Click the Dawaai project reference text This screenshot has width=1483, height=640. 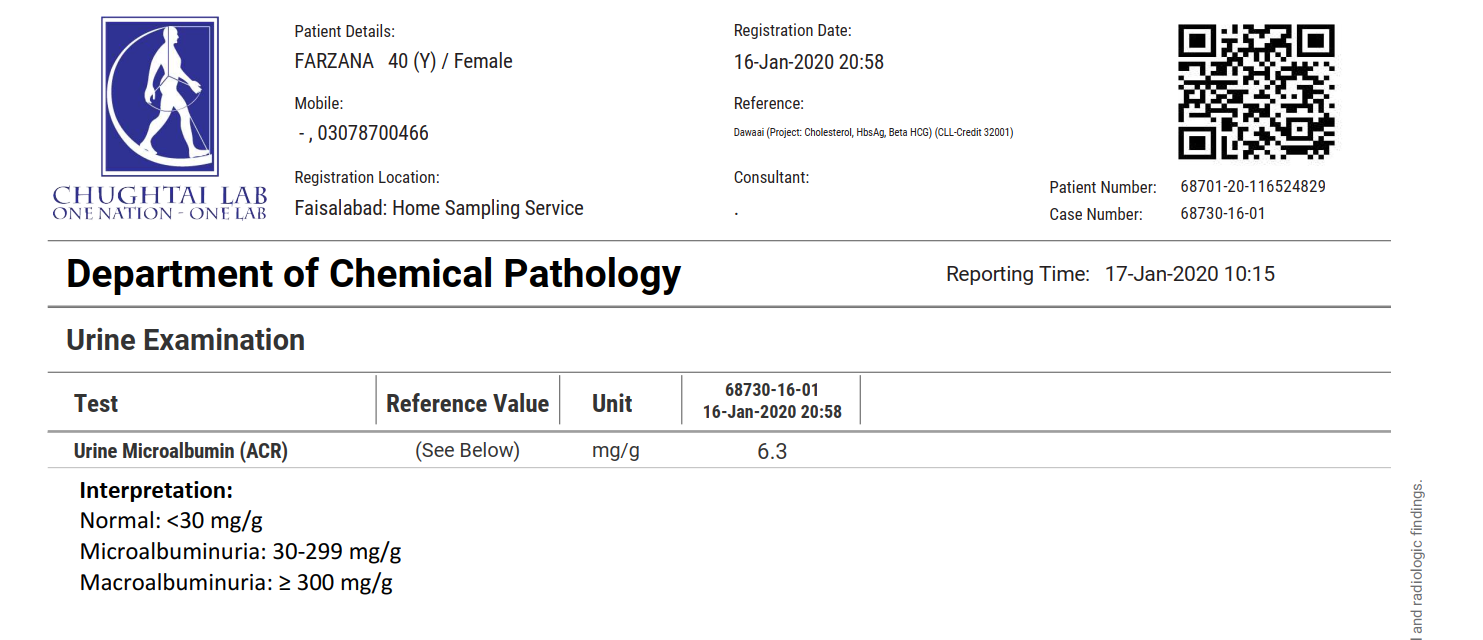point(873,133)
